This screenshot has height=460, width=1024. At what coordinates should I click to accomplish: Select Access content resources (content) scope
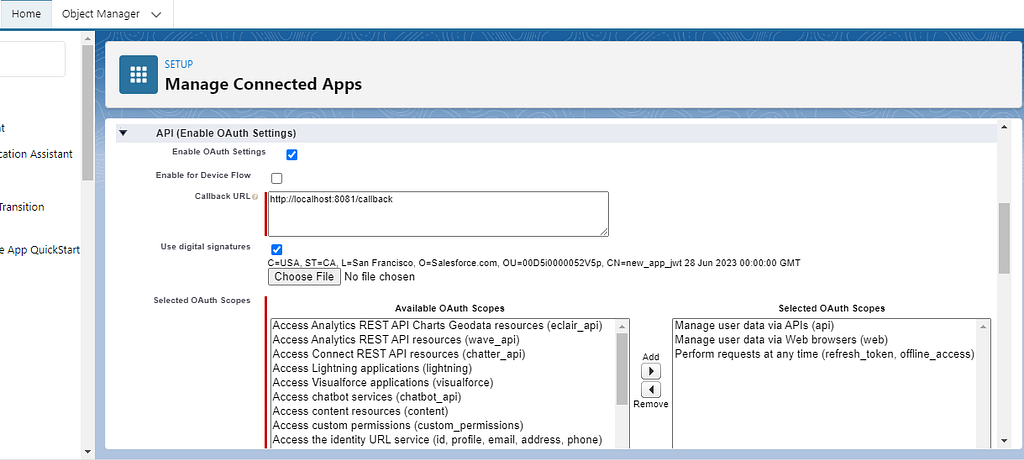[x=360, y=411]
